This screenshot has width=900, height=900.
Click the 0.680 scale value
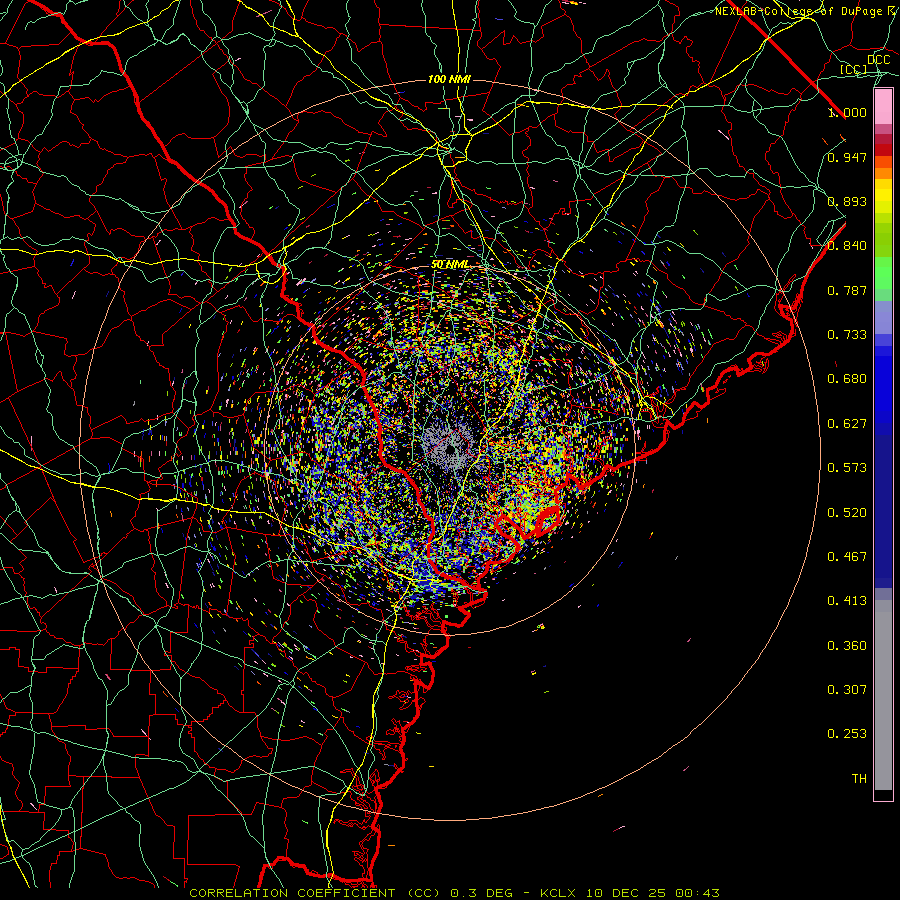pyautogui.click(x=847, y=379)
